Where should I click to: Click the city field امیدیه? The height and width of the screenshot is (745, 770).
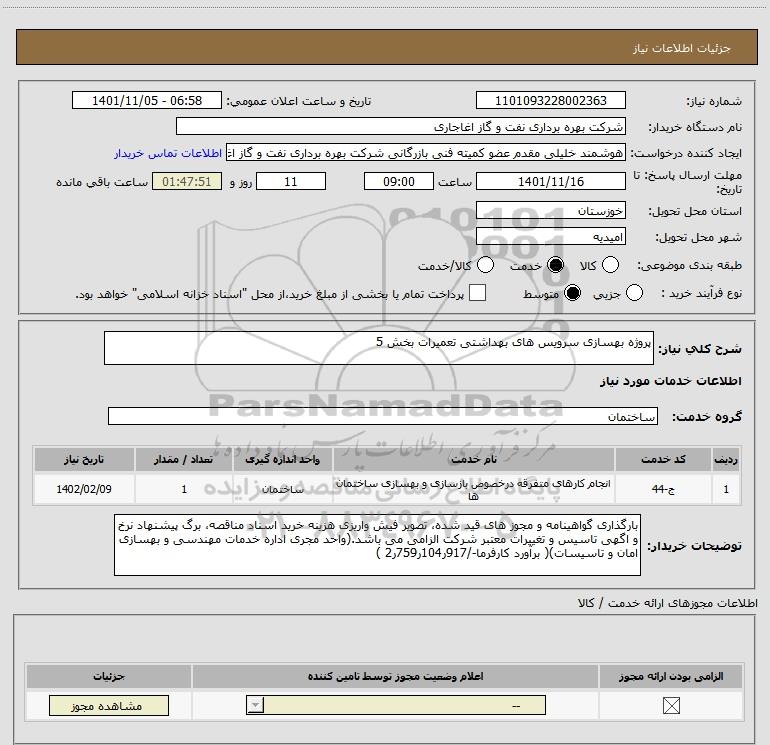click(x=550, y=237)
